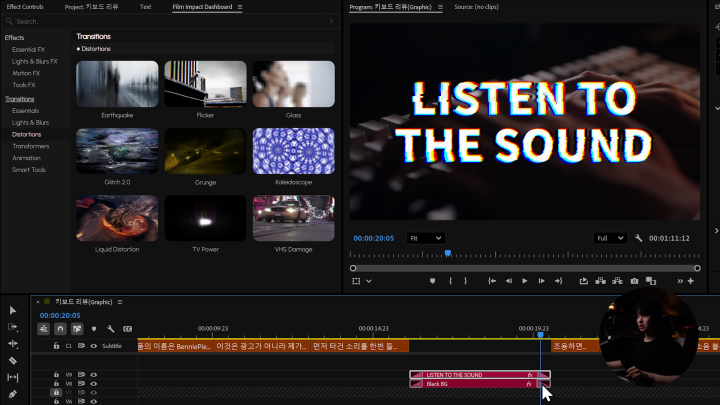Open Program monitor wrench settings
This screenshot has height=405, width=720.
coord(638,239)
